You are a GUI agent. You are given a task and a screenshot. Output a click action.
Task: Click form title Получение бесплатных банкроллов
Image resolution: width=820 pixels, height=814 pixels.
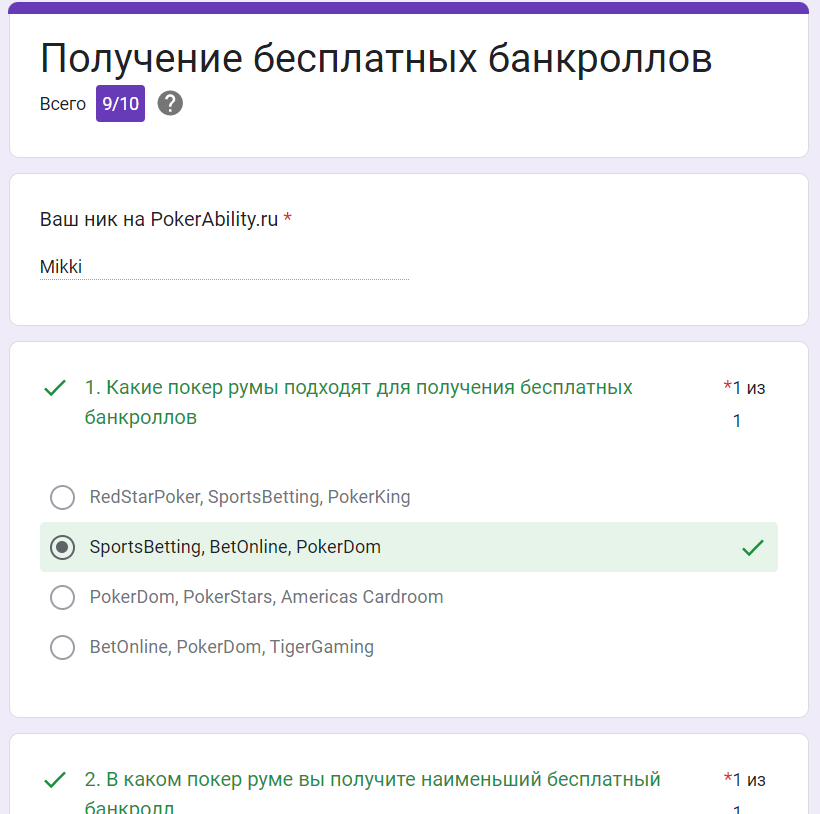point(376,59)
